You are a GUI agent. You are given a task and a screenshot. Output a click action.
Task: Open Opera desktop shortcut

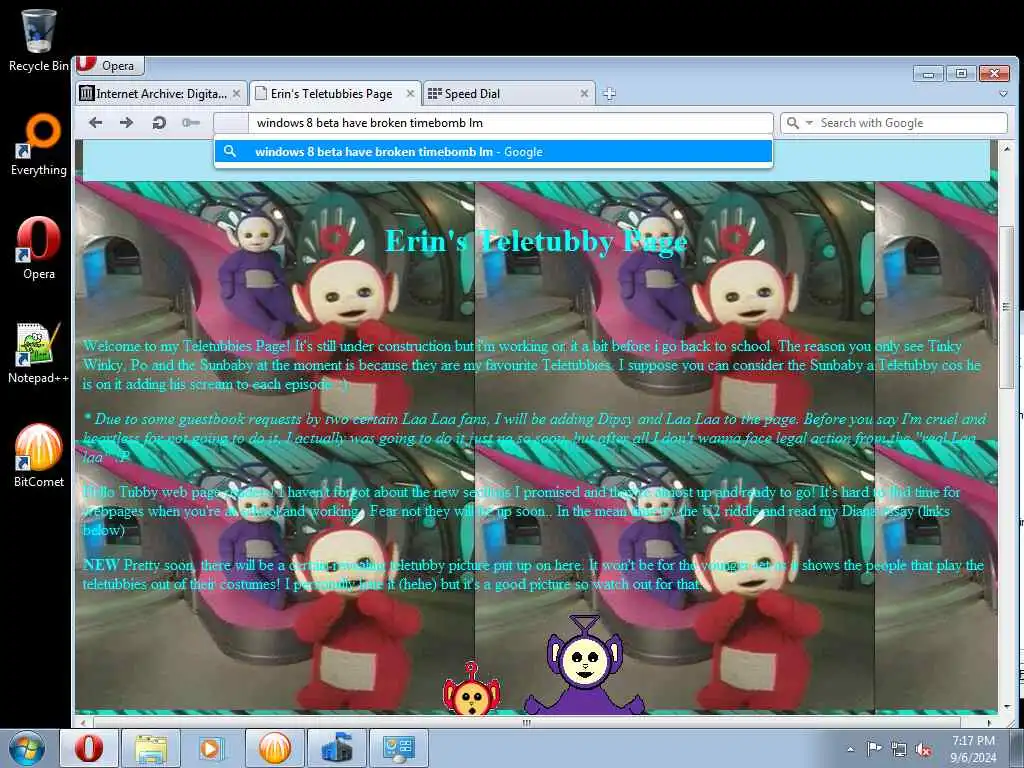click(x=39, y=248)
